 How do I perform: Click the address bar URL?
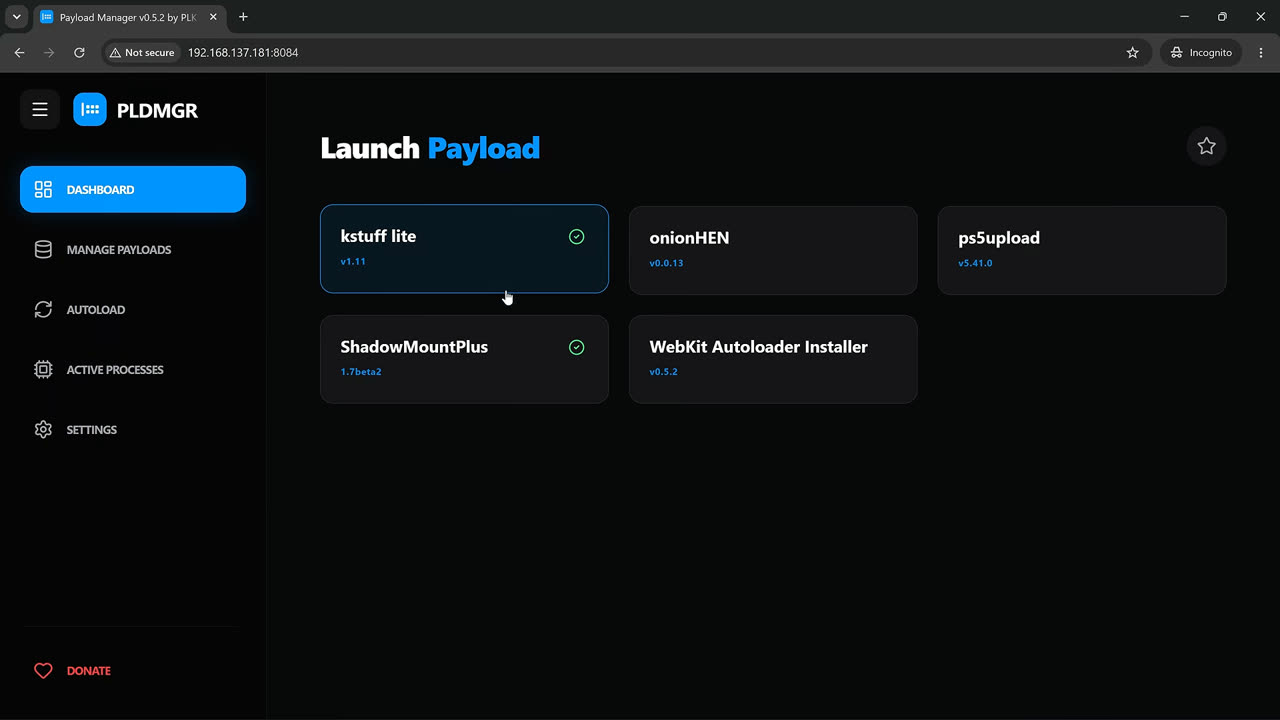pos(243,52)
